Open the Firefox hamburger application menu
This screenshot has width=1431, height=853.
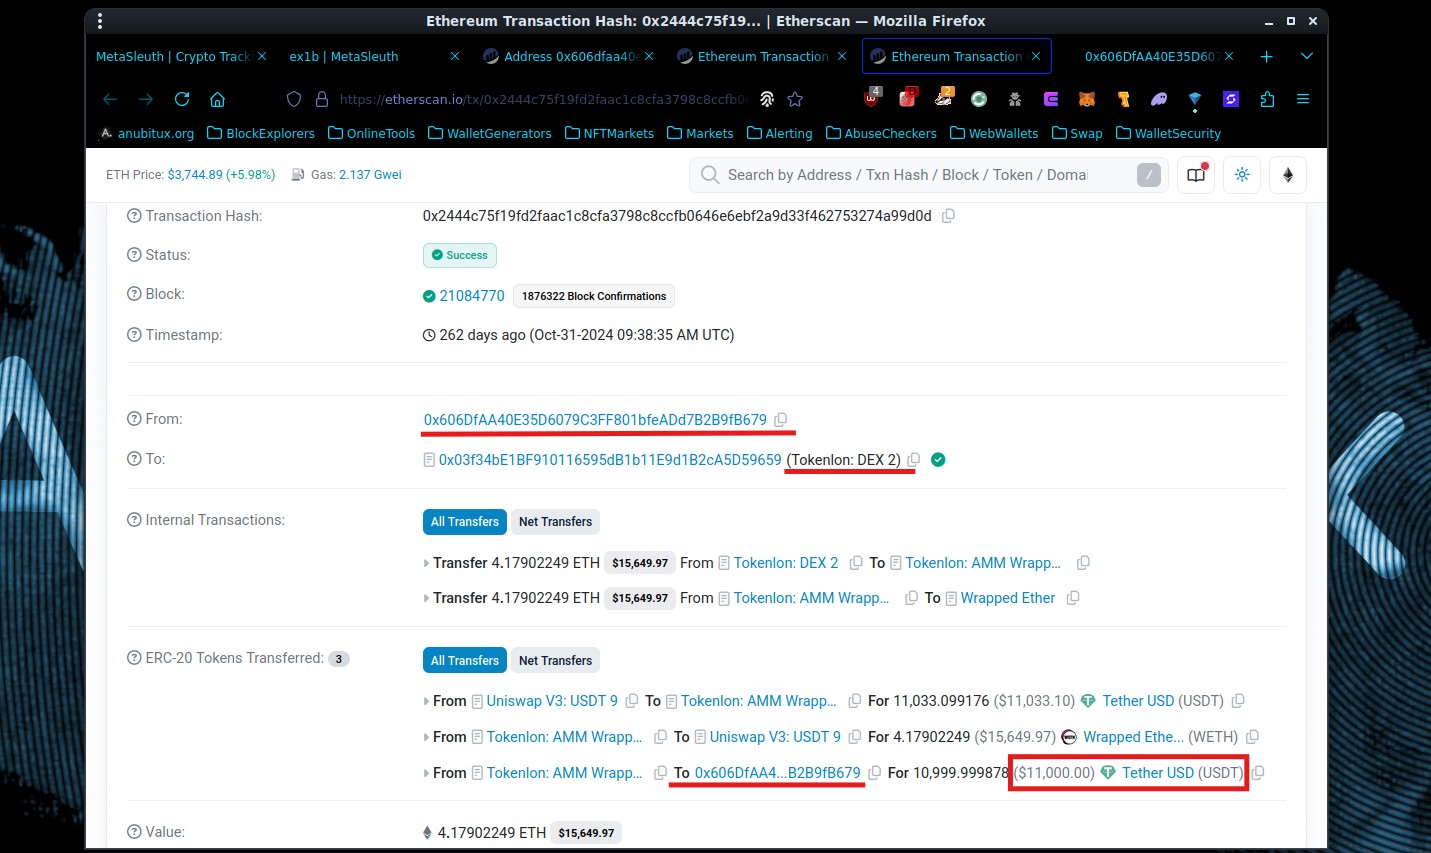click(1303, 99)
